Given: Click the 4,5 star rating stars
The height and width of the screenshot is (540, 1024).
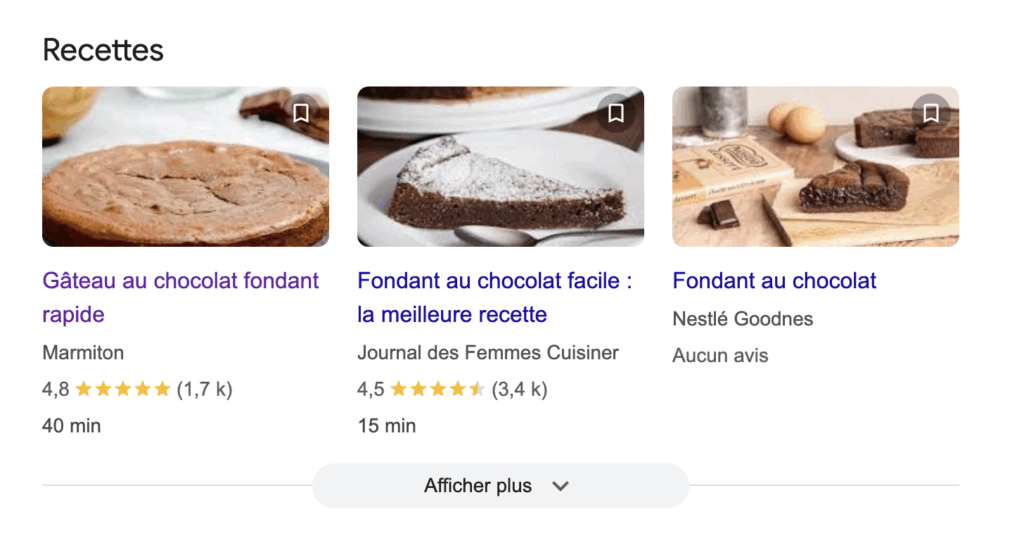Looking at the screenshot, I should [438, 389].
